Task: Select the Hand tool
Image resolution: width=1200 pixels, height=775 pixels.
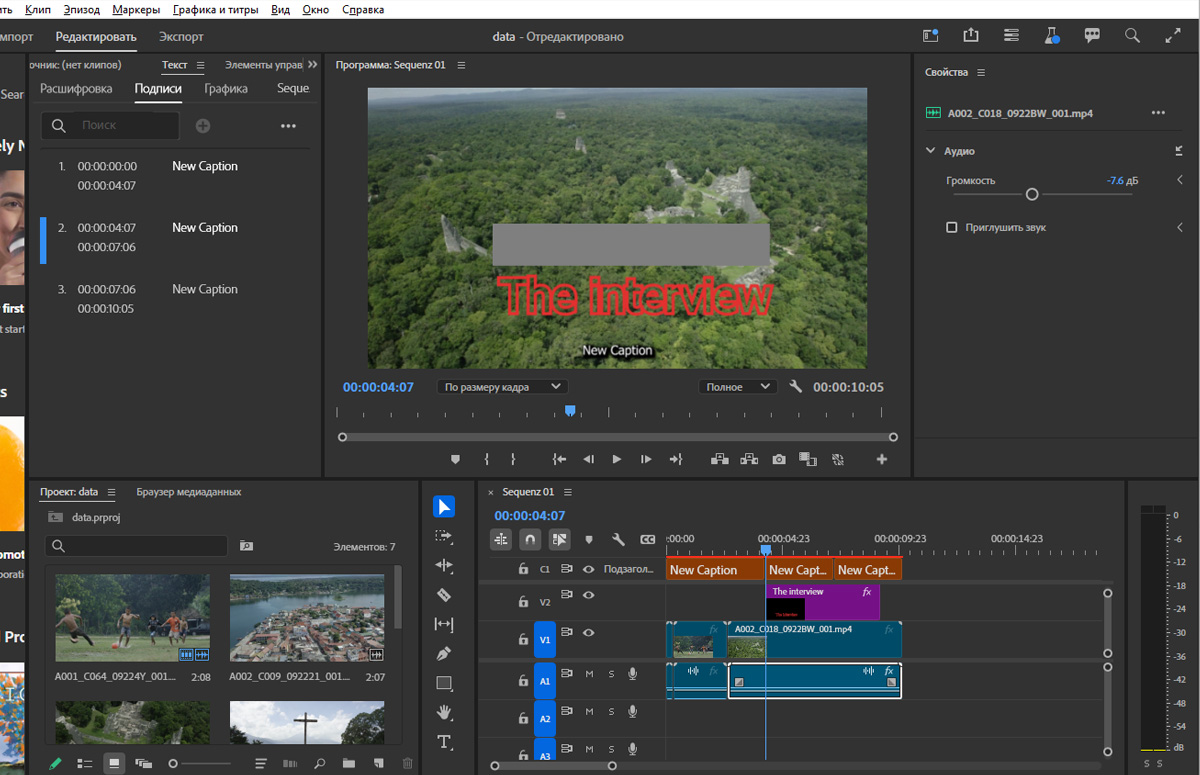Action: pos(444,713)
